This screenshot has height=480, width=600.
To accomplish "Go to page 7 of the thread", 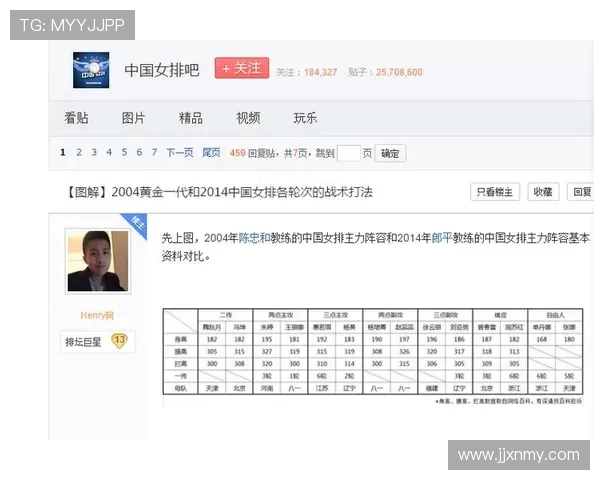I will click(155, 152).
